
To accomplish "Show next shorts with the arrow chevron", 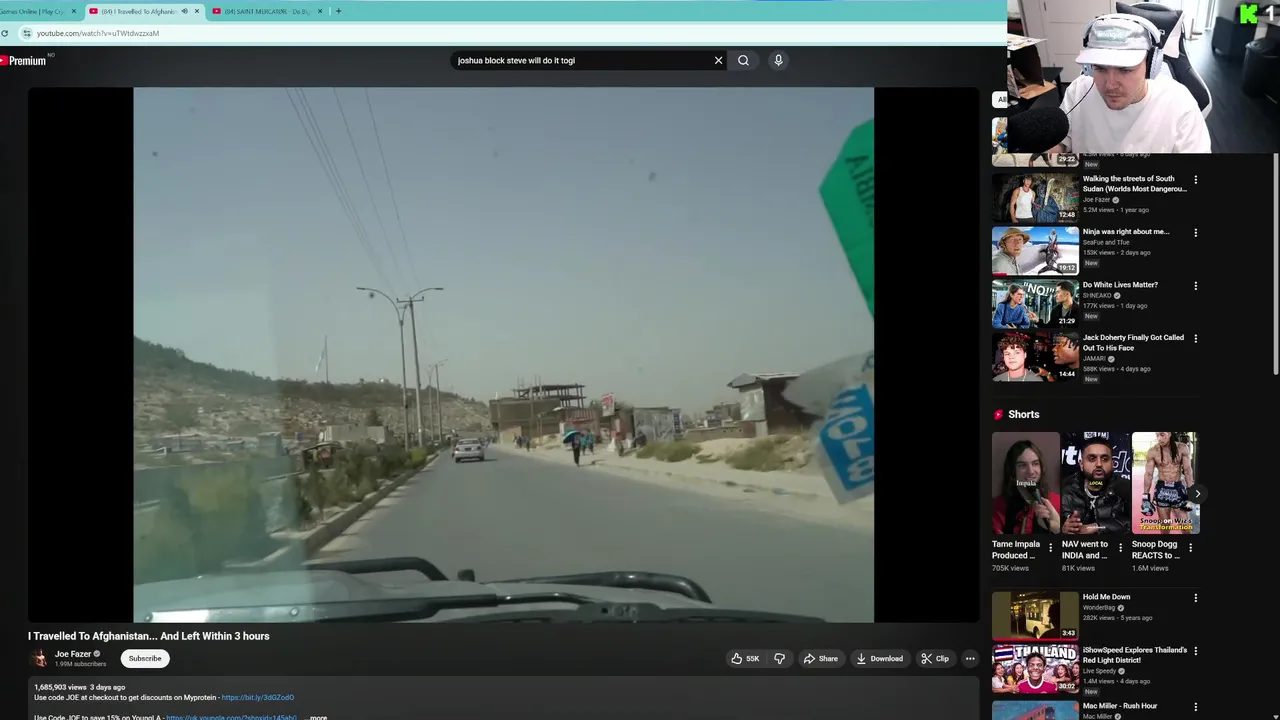I will pyautogui.click(x=1197, y=493).
